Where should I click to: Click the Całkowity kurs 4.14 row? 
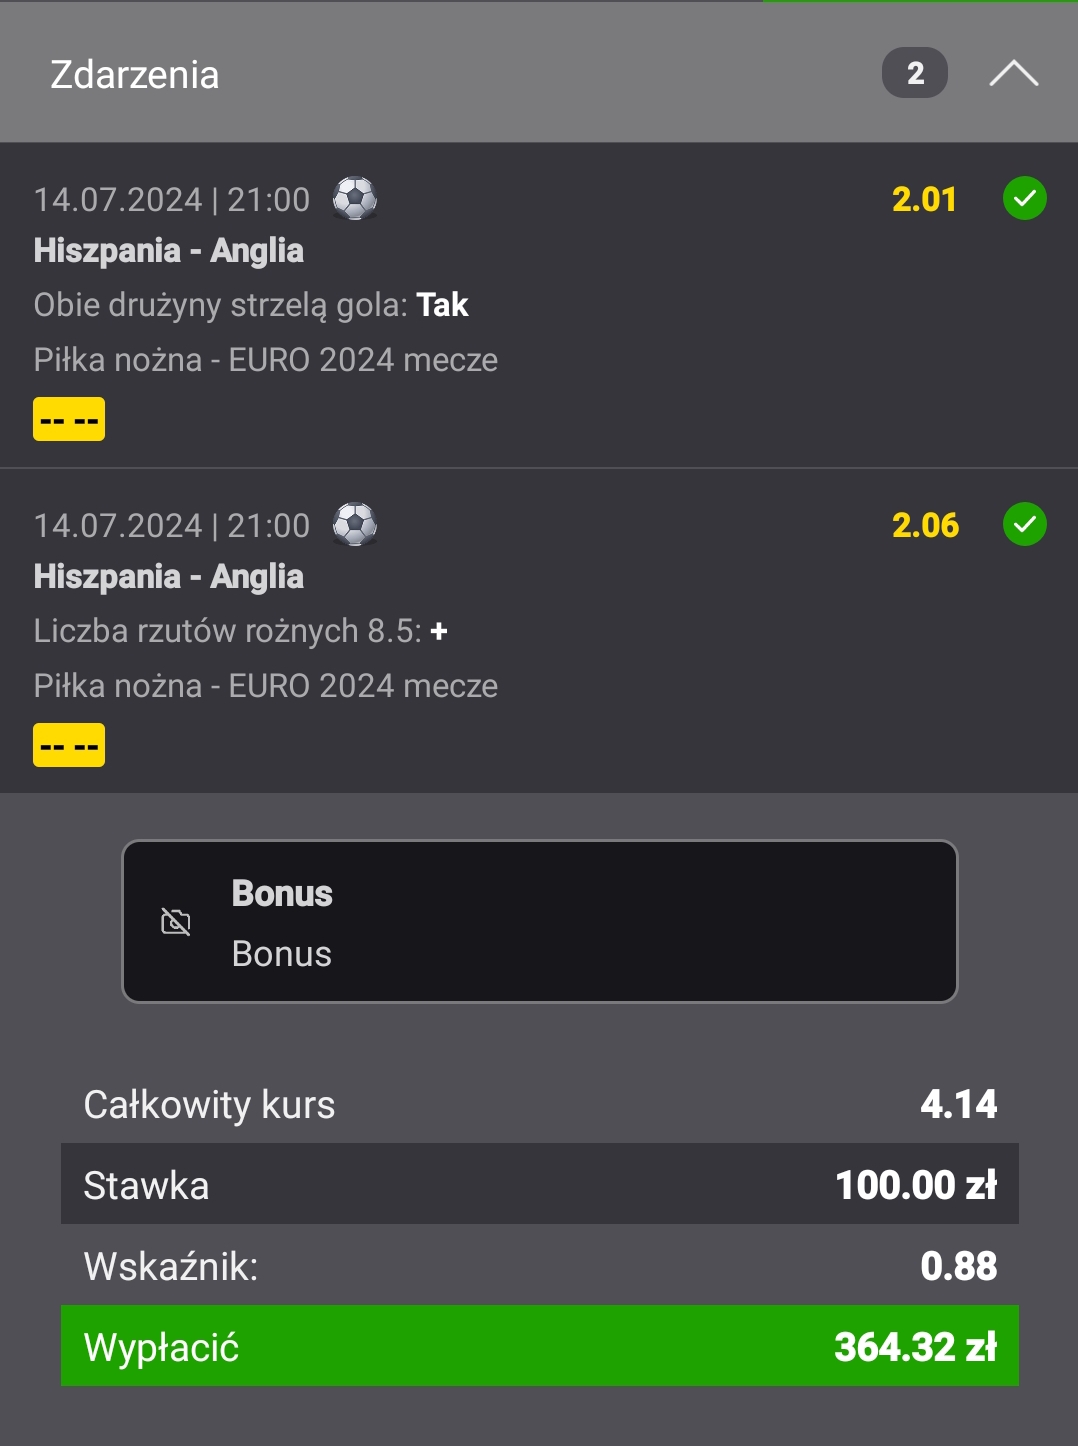(x=540, y=1104)
